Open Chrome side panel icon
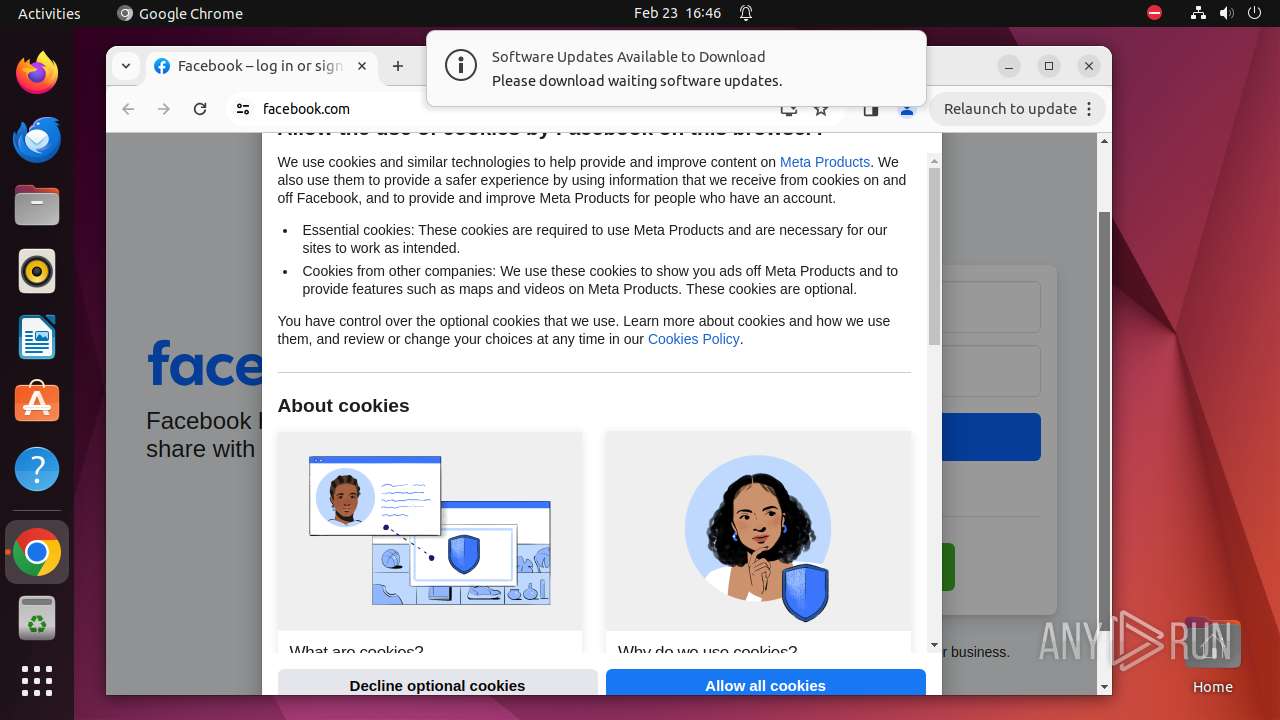This screenshot has width=1280, height=720. click(x=871, y=110)
